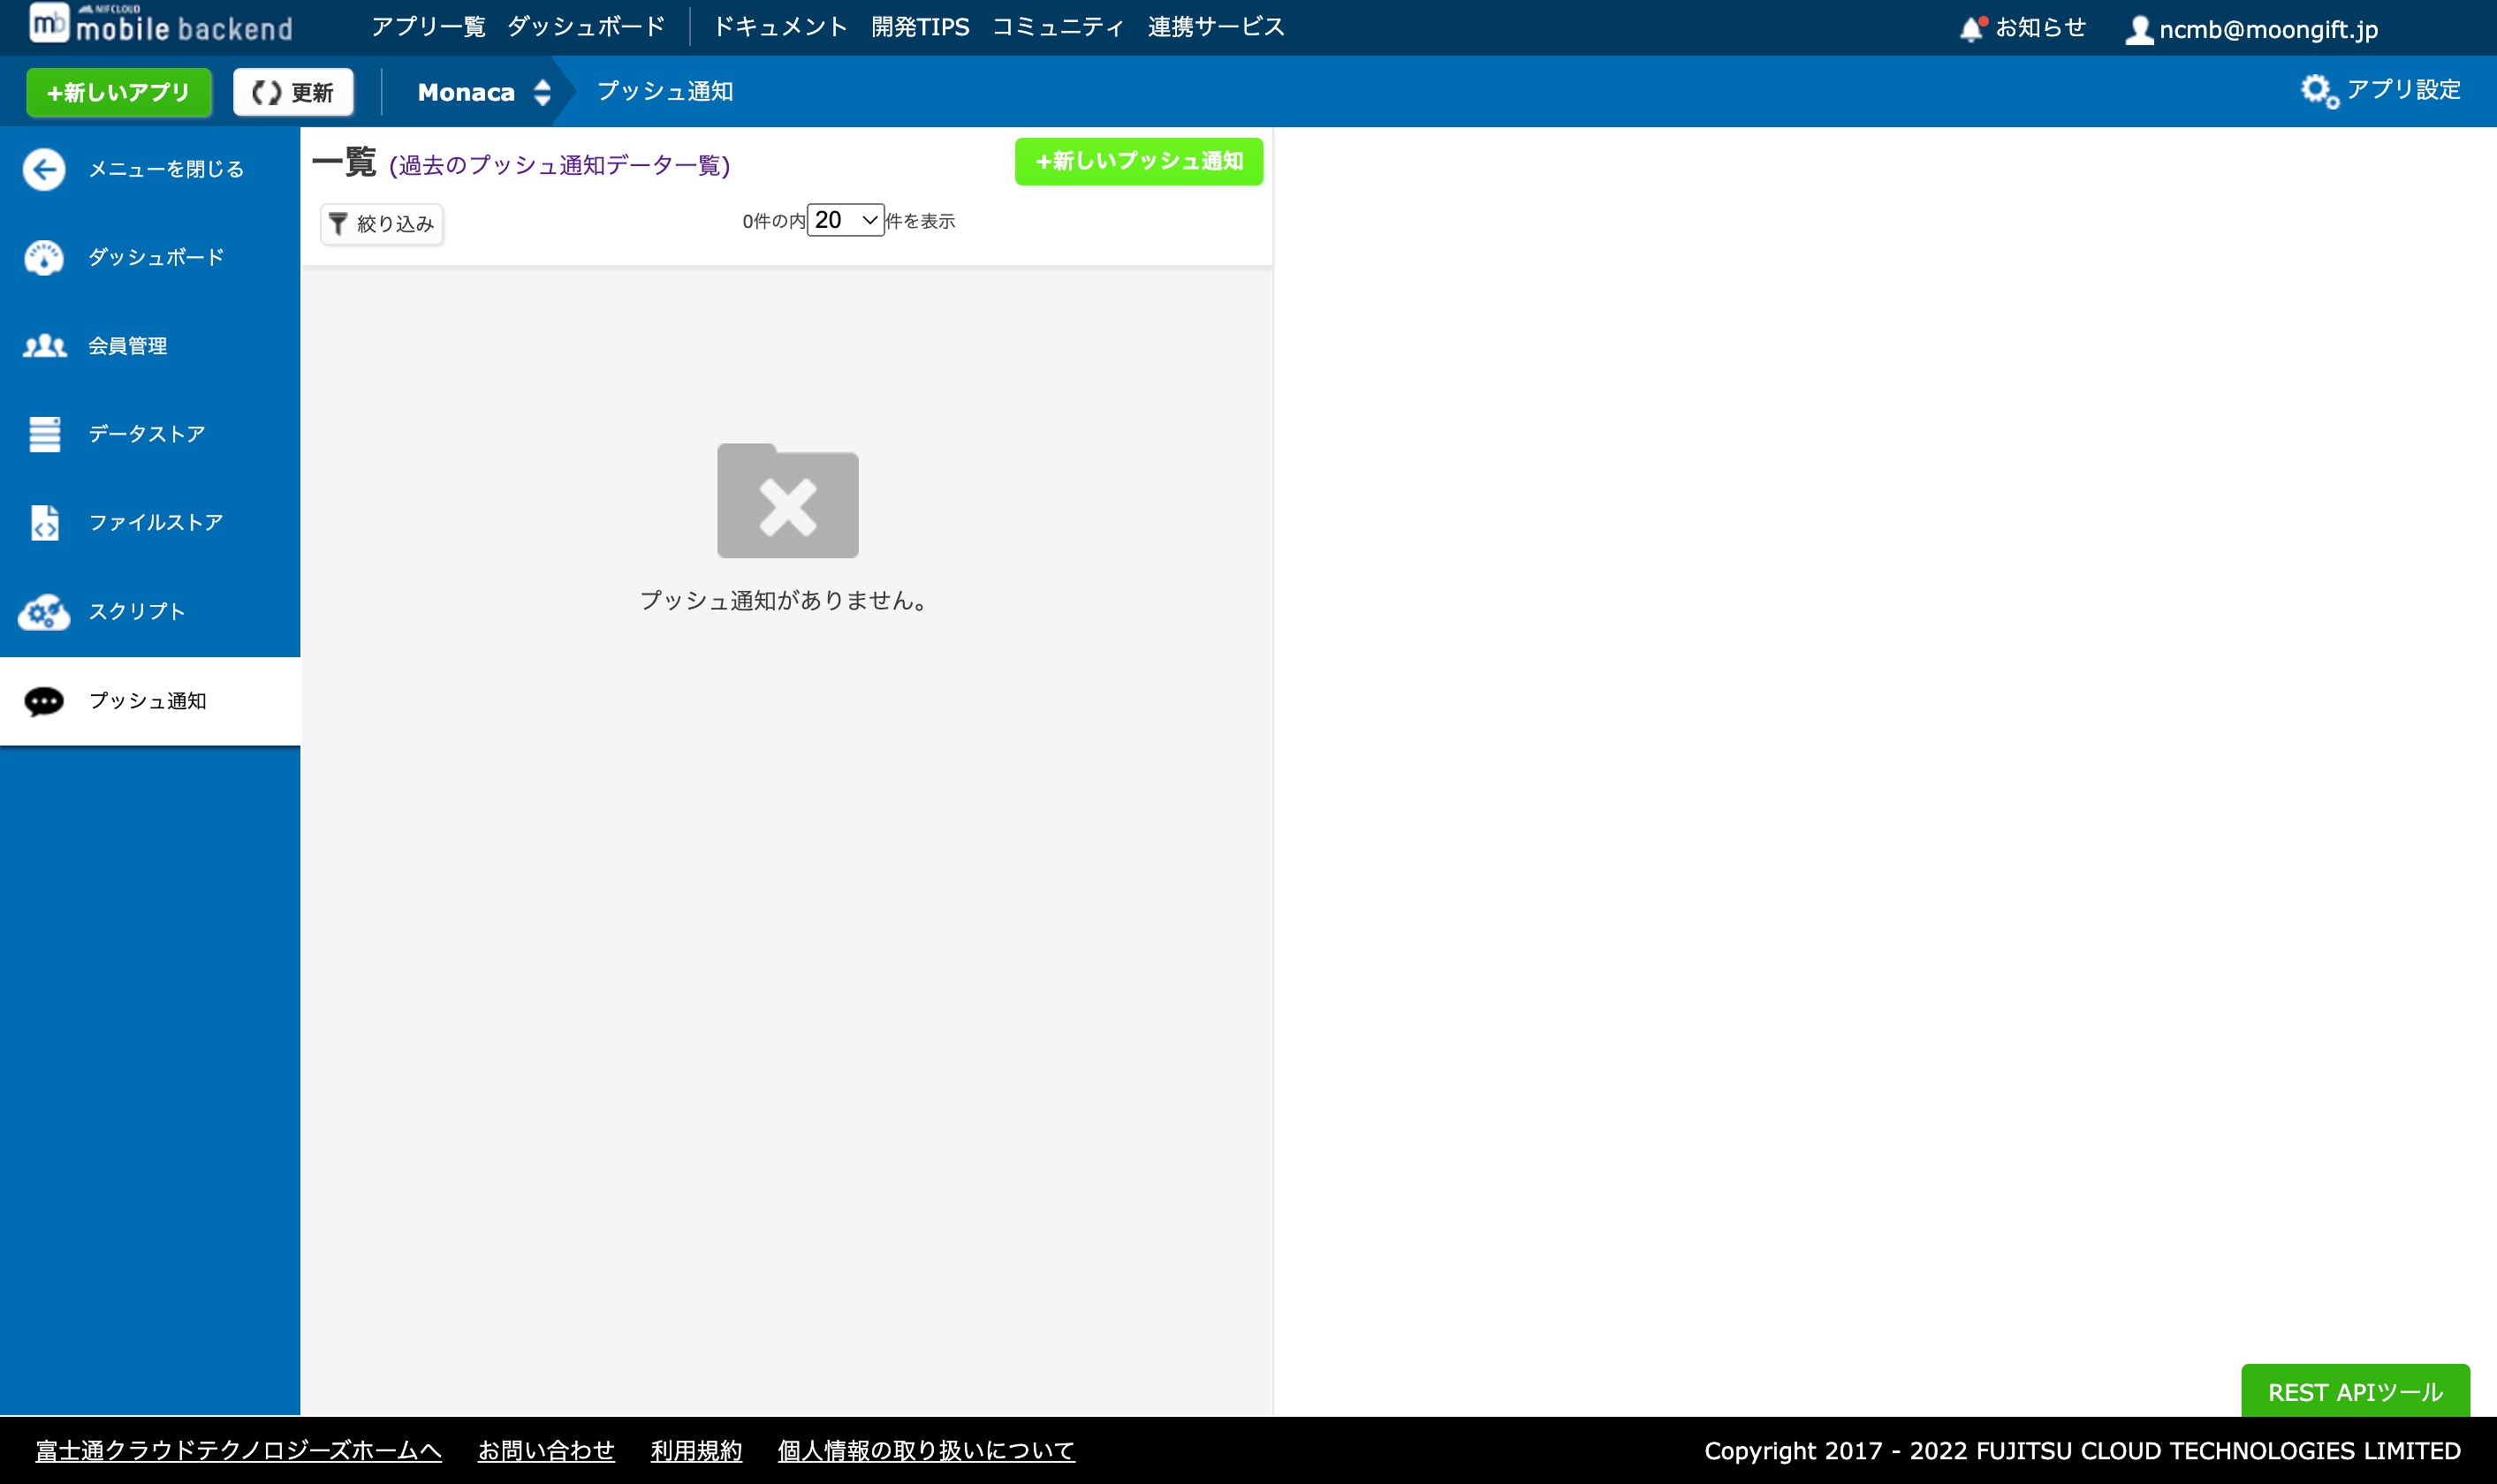The height and width of the screenshot is (1484, 2497).
Task: Click the mobile backend logo
Action: (x=160, y=23)
